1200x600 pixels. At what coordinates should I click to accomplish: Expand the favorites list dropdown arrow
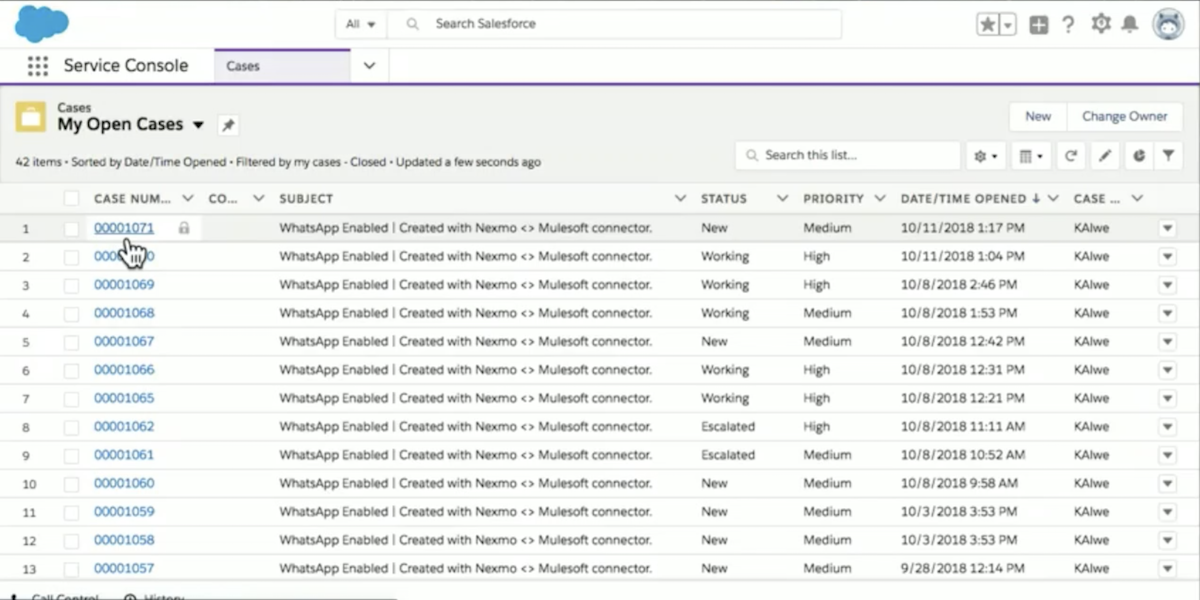[1008, 25]
